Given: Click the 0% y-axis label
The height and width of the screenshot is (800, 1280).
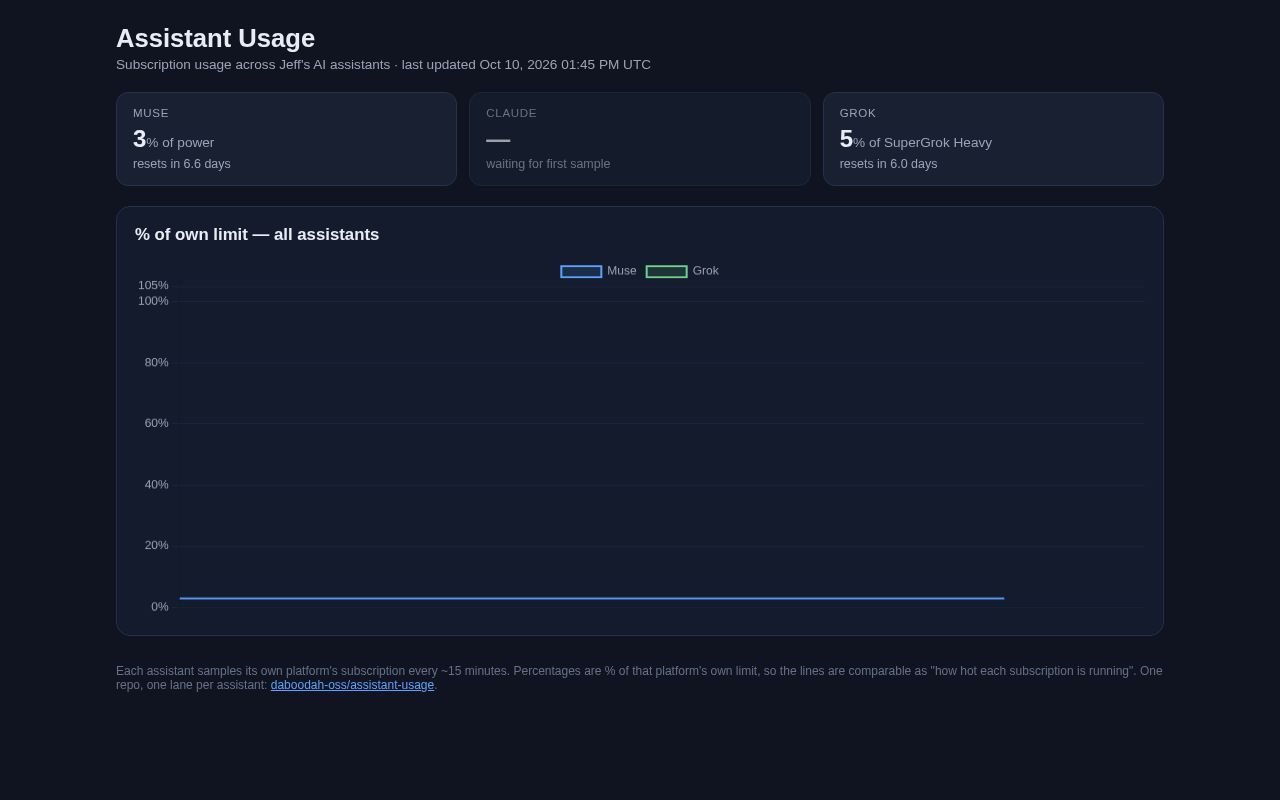Looking at the screenshot, I should point(160,607).
